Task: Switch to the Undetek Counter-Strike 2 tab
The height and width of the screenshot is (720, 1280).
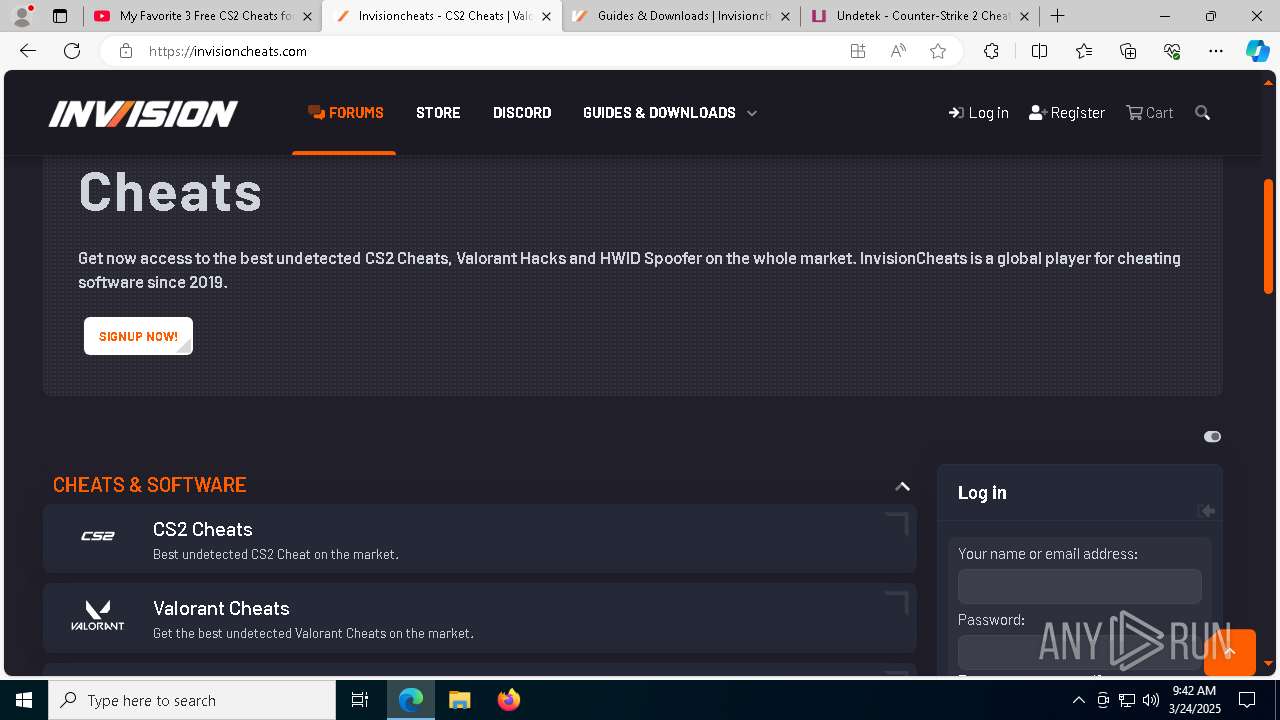Action: pyautogui.click(x=920, y=16)
